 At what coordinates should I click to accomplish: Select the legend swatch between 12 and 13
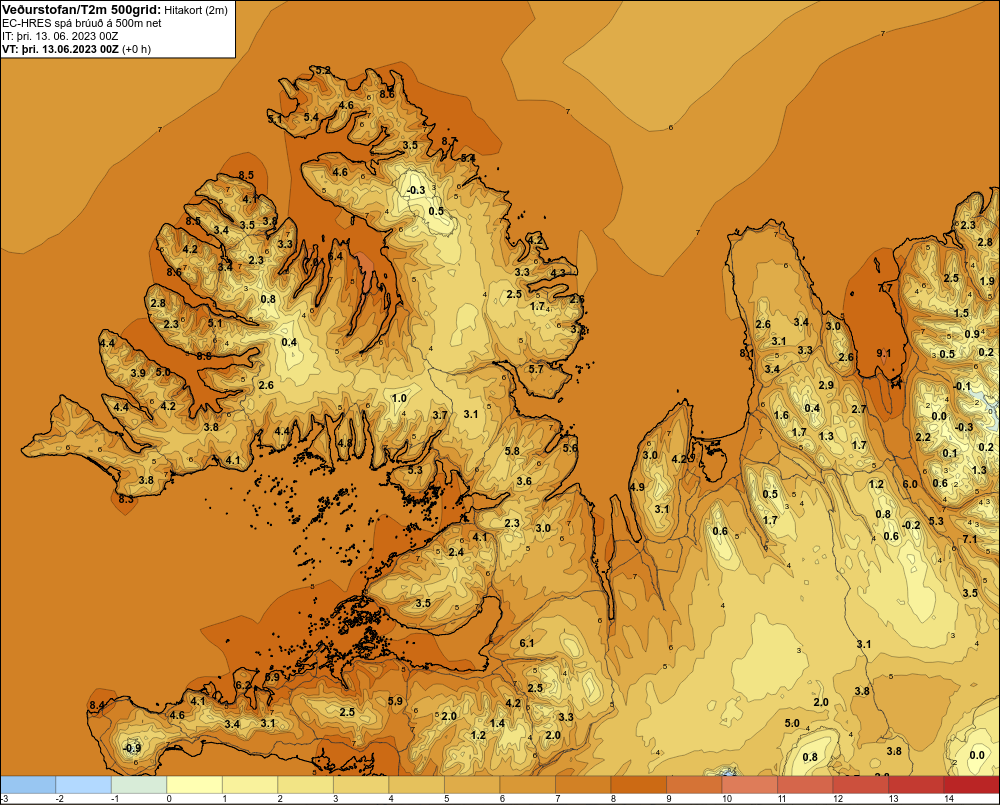point(860,785)
